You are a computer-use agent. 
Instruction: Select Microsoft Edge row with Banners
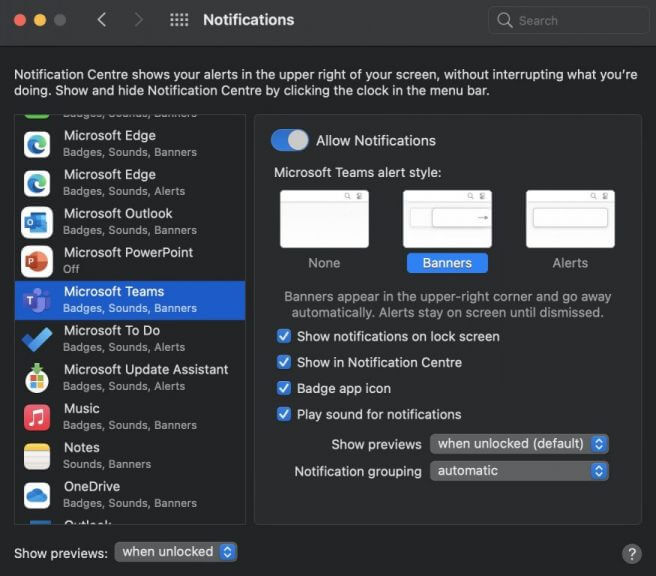[x=130, y=144]
